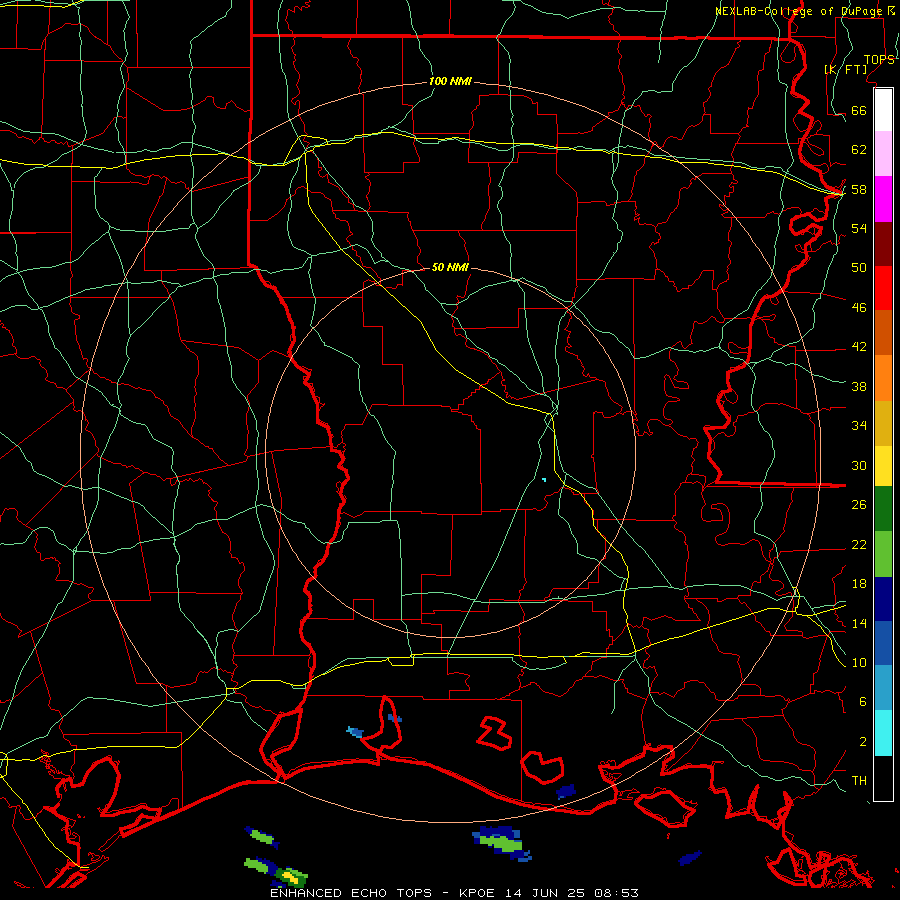Pick the navy block in the legend scale
This screenshot has width=900, height=900.
click(883, 599)
